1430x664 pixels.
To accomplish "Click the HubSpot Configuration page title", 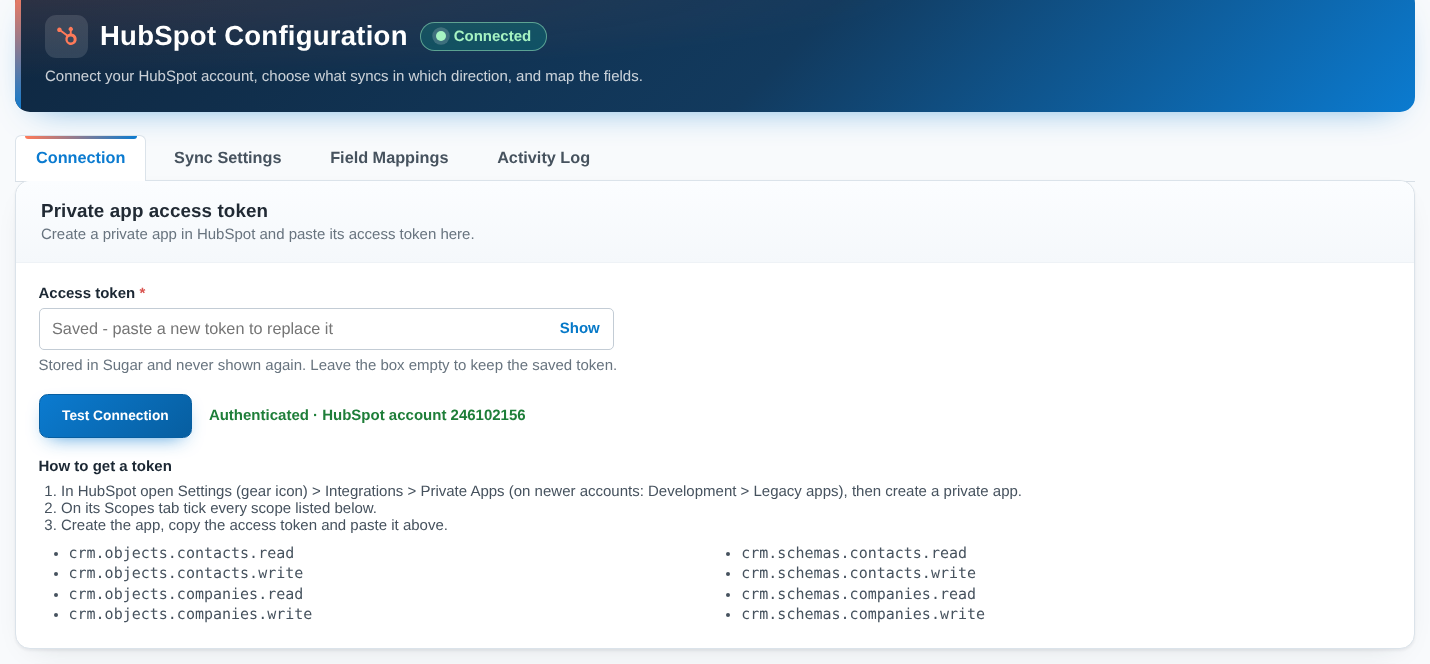I will pyautogui.click(x=254, y=36).
